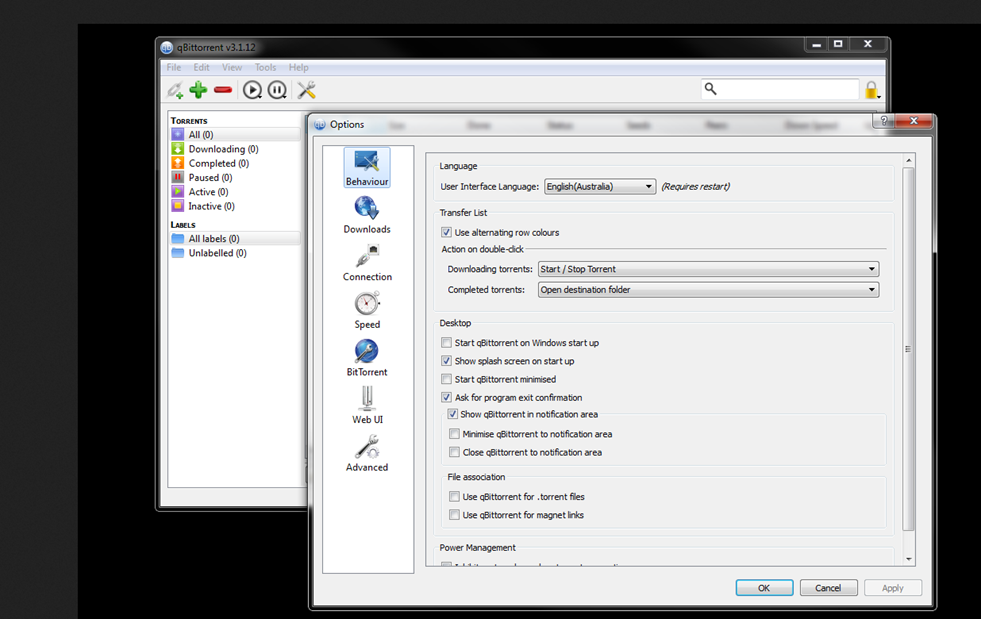The width and height of the screenshot is (981, 619).
Task: Select the Completed (0) filter icon
Action: pyautogui.click(x=178, y=163)
